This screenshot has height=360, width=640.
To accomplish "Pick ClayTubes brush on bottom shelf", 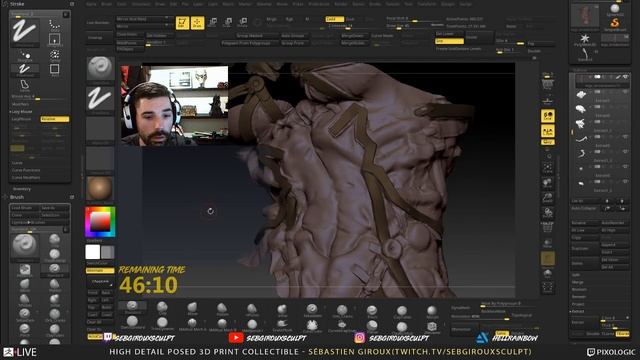I will (x=402, y=312).
